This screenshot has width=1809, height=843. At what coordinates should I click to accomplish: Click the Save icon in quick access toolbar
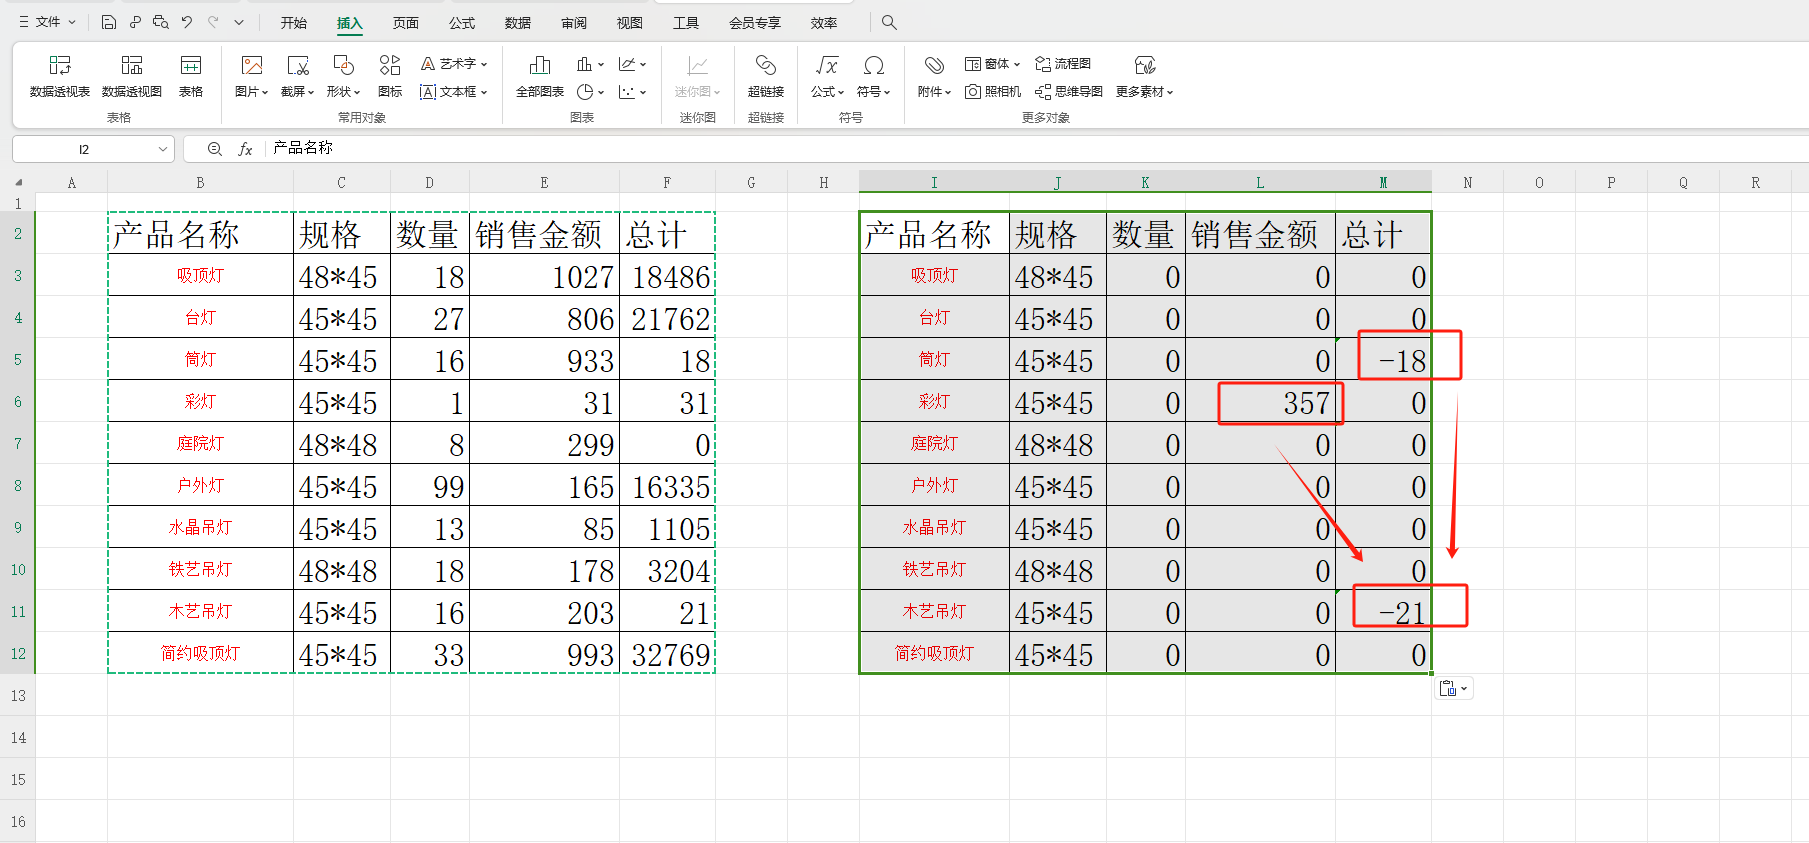pyautogui.click(x=109, y=22)
